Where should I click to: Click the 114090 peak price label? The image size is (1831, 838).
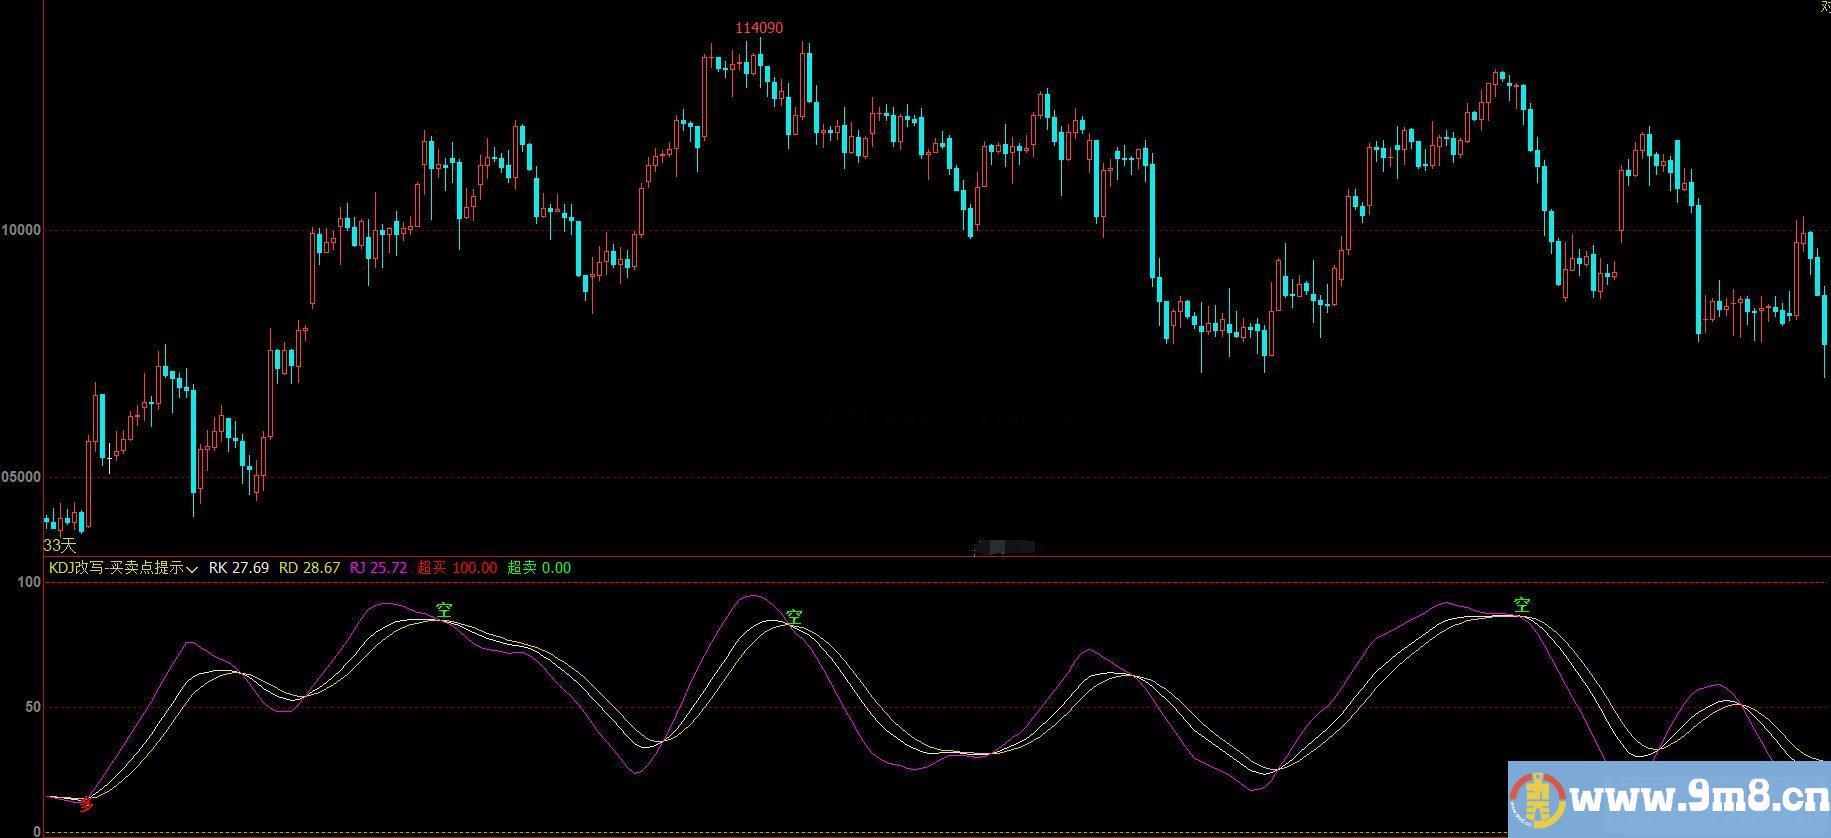(759, 28)
